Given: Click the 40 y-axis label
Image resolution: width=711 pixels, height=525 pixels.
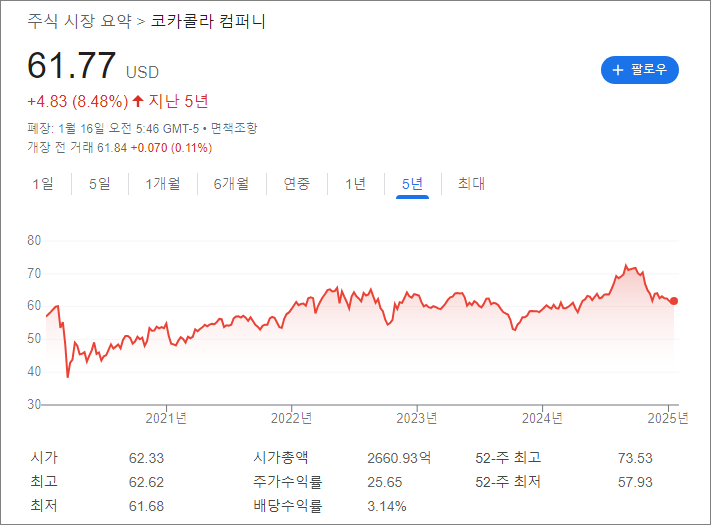Looking at the screenshot, I should tap(34, 372).
